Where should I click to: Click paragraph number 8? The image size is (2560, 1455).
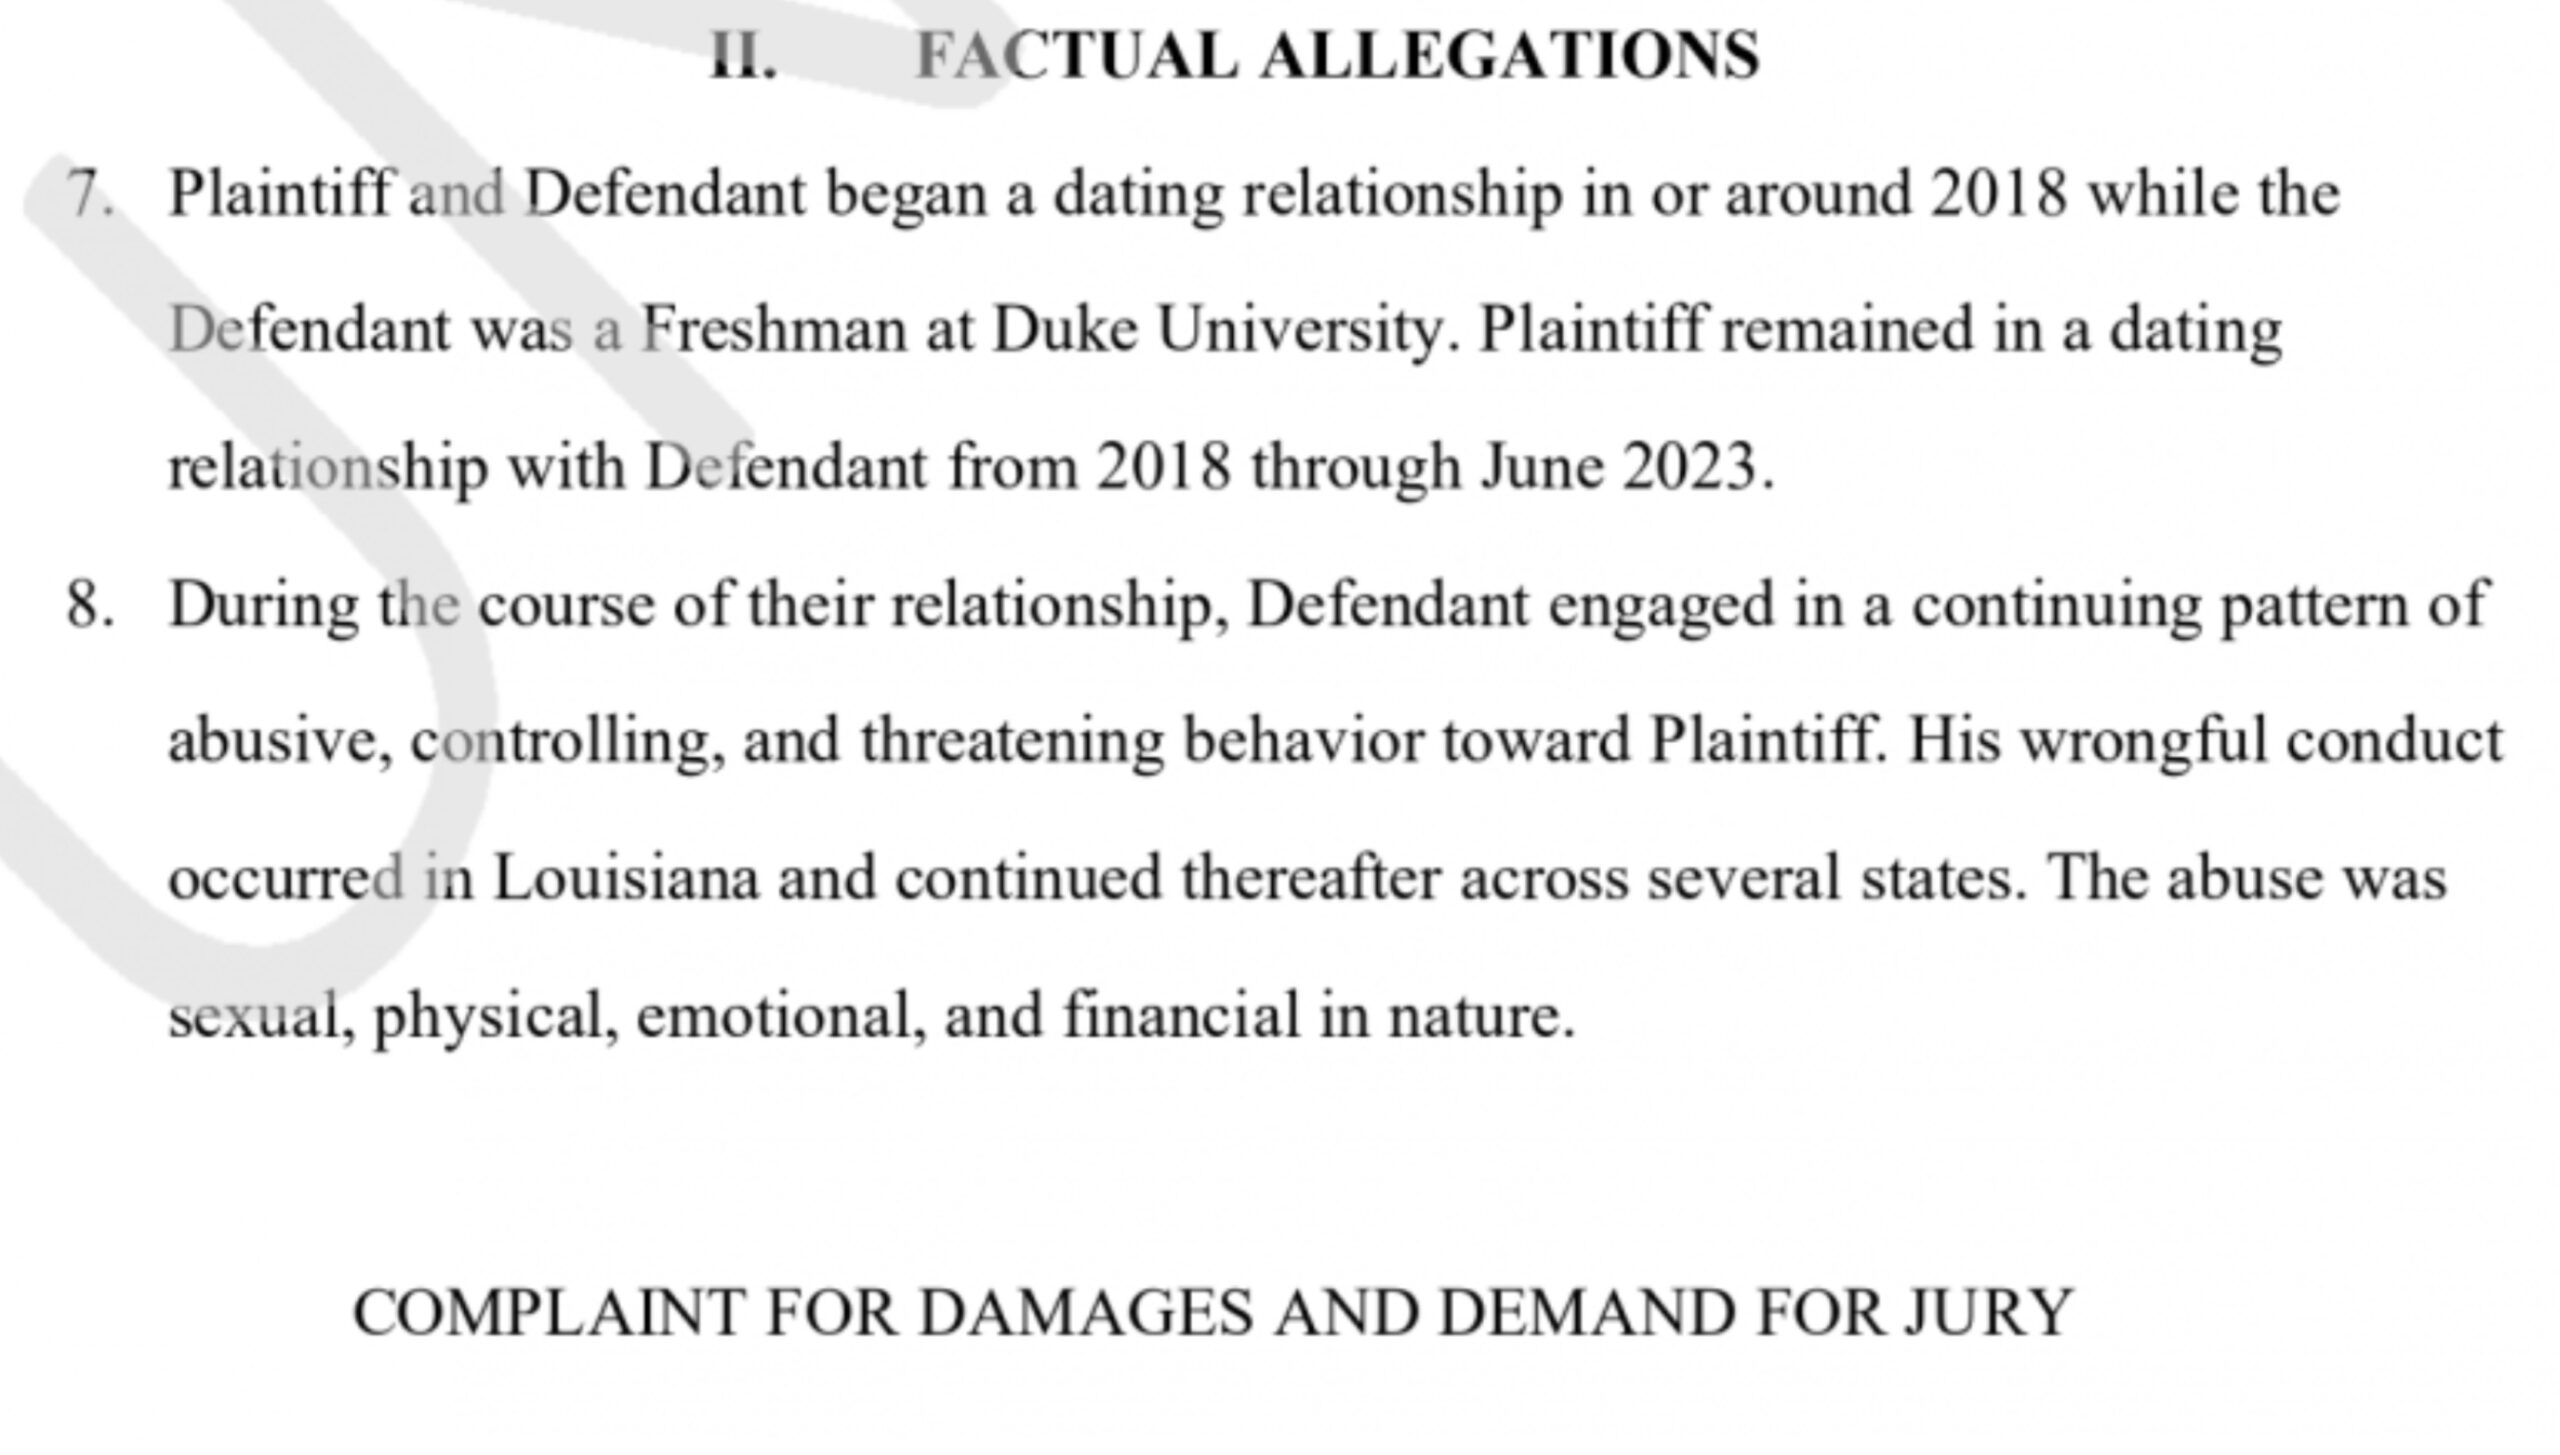click(88, 606)
